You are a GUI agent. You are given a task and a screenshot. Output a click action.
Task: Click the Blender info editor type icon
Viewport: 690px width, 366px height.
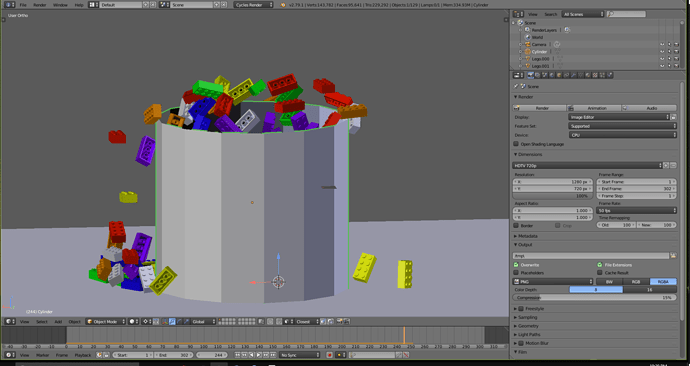tap(9, 5)
